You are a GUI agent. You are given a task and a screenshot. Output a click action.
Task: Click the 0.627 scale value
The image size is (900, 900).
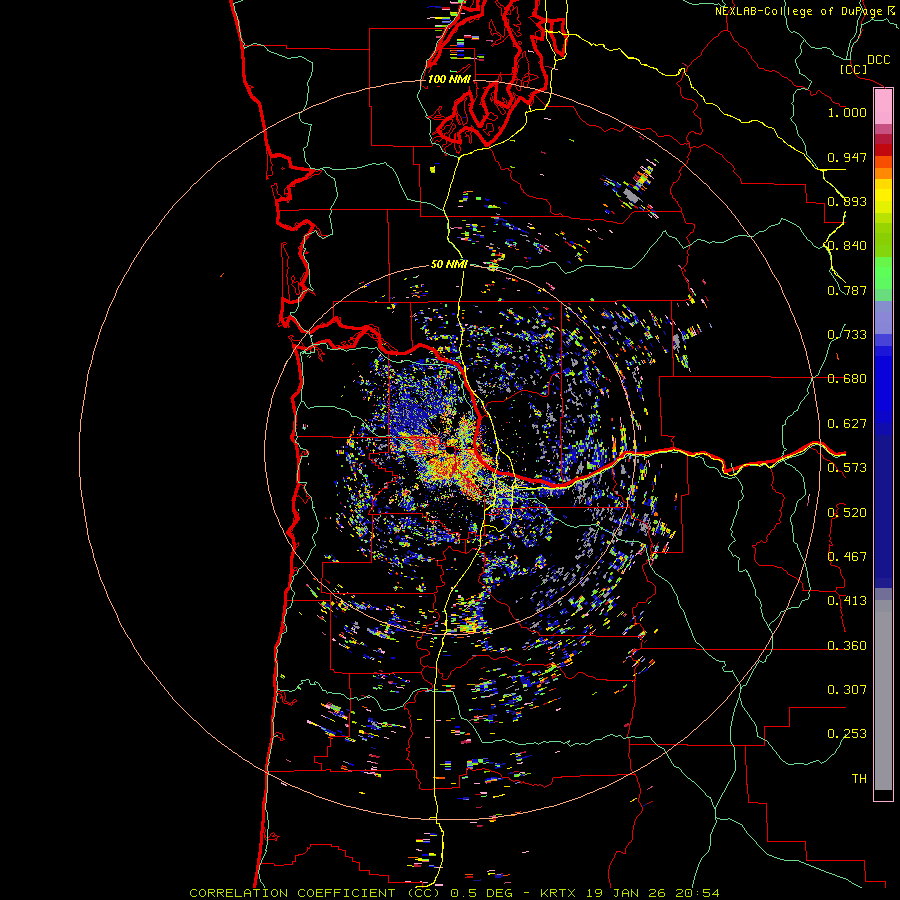pos(847,424)
